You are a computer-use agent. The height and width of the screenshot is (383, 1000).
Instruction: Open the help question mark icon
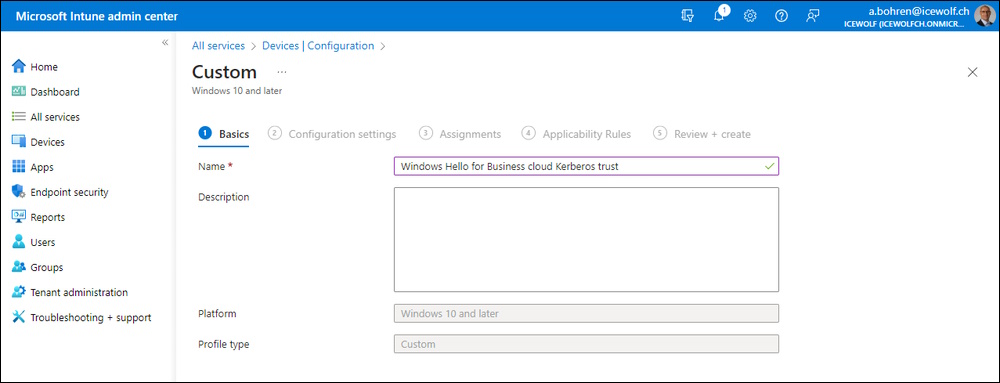coord(781,17)
